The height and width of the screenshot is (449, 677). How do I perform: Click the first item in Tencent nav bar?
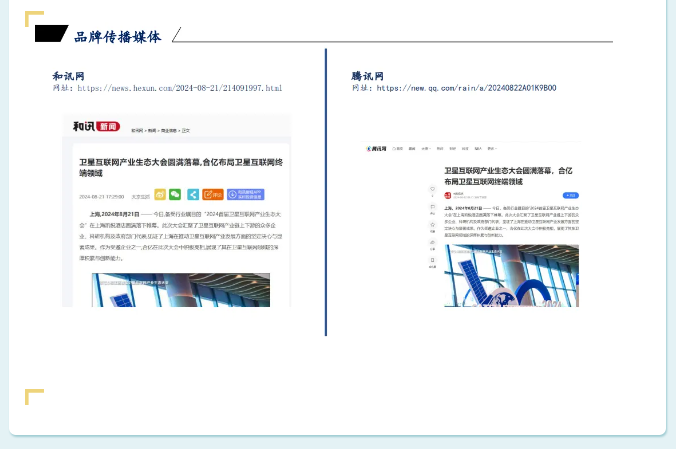[x=397, y=149]
